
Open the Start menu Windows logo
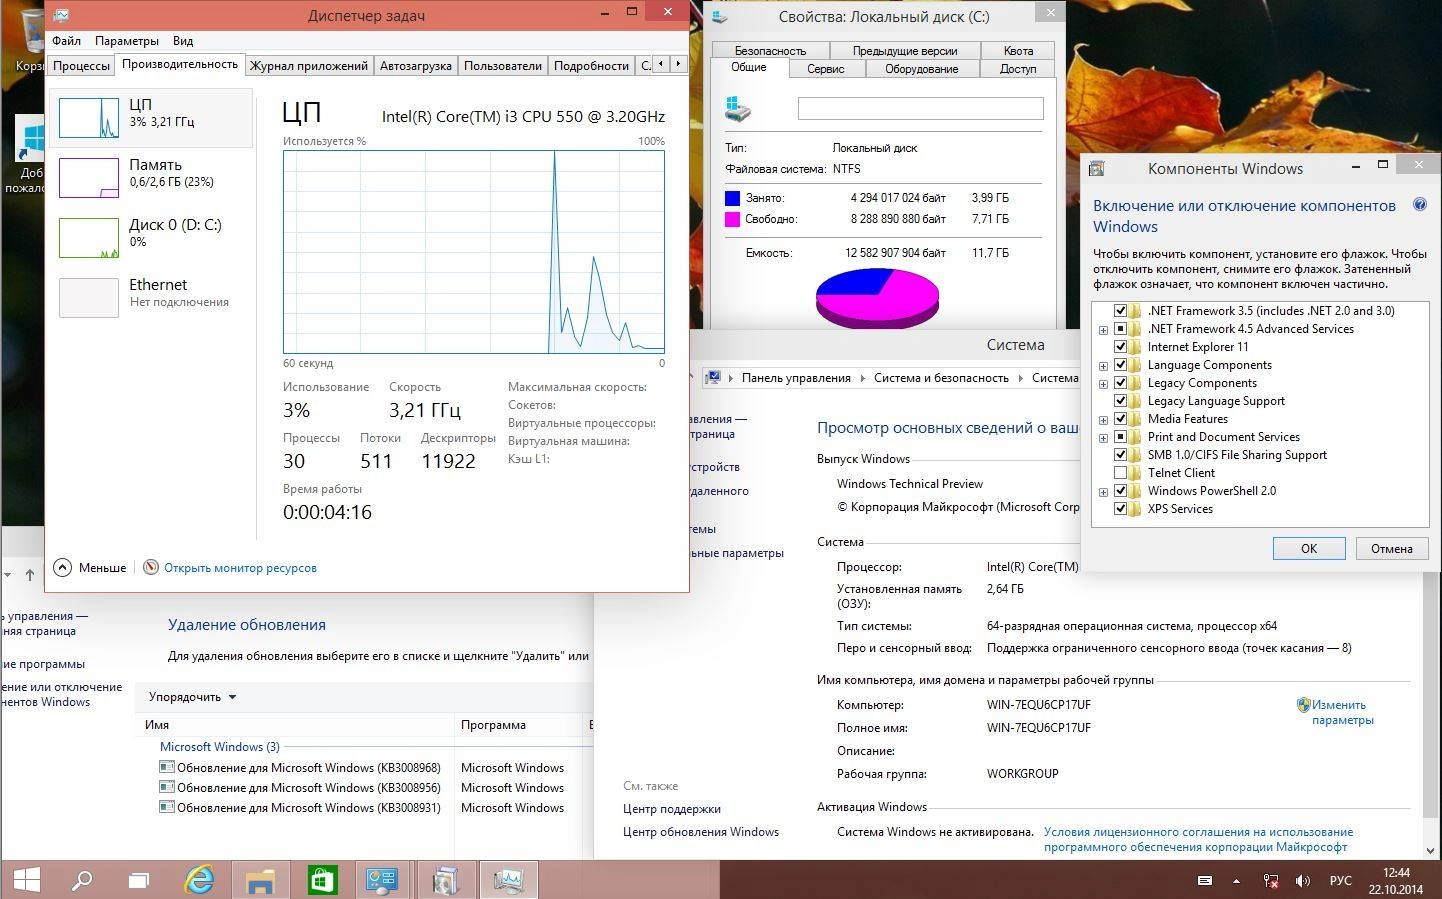pyautogui.click(x=27, y=880)
